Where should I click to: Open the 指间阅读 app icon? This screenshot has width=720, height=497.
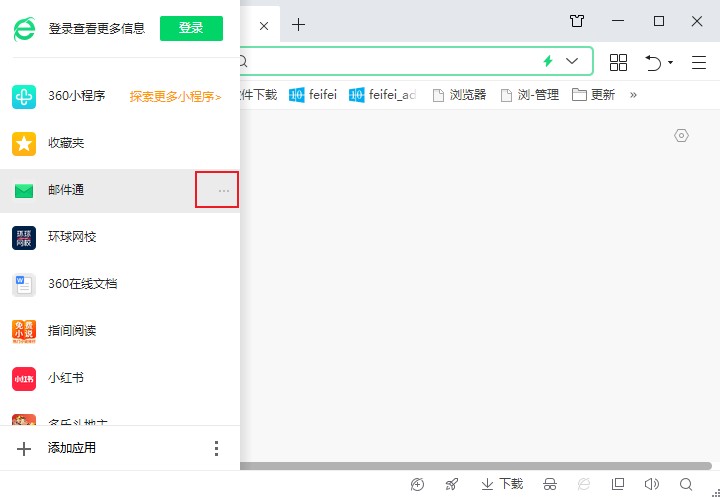(x=24, y=332)
